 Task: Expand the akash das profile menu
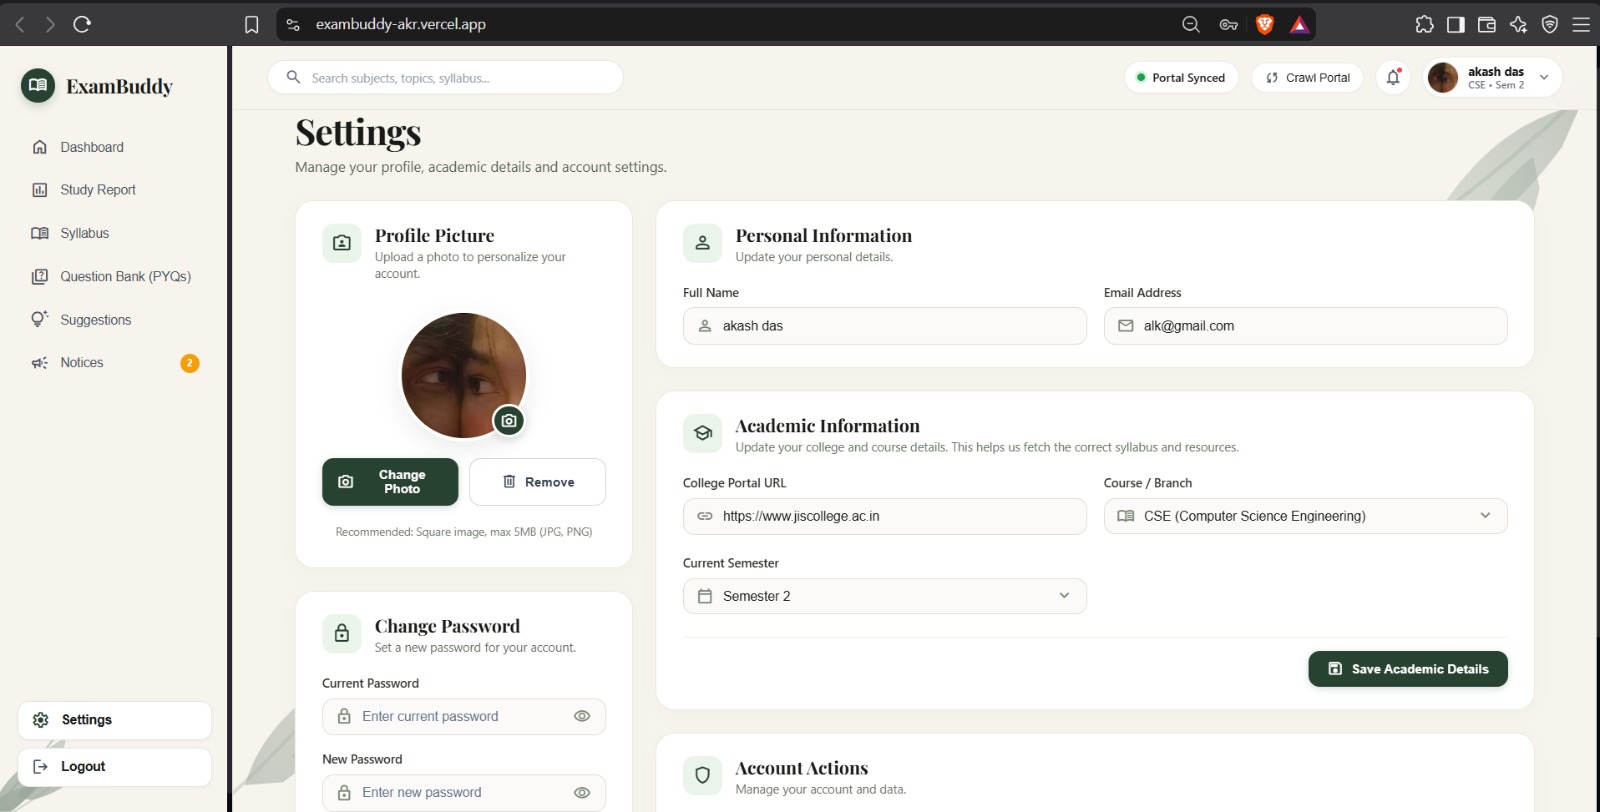[x=1492, y=77]
